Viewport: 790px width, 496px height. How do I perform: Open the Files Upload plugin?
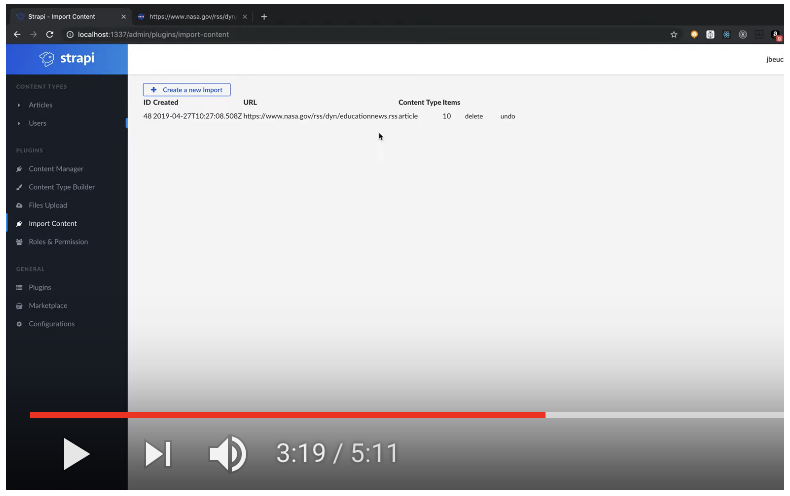point(48,205)
